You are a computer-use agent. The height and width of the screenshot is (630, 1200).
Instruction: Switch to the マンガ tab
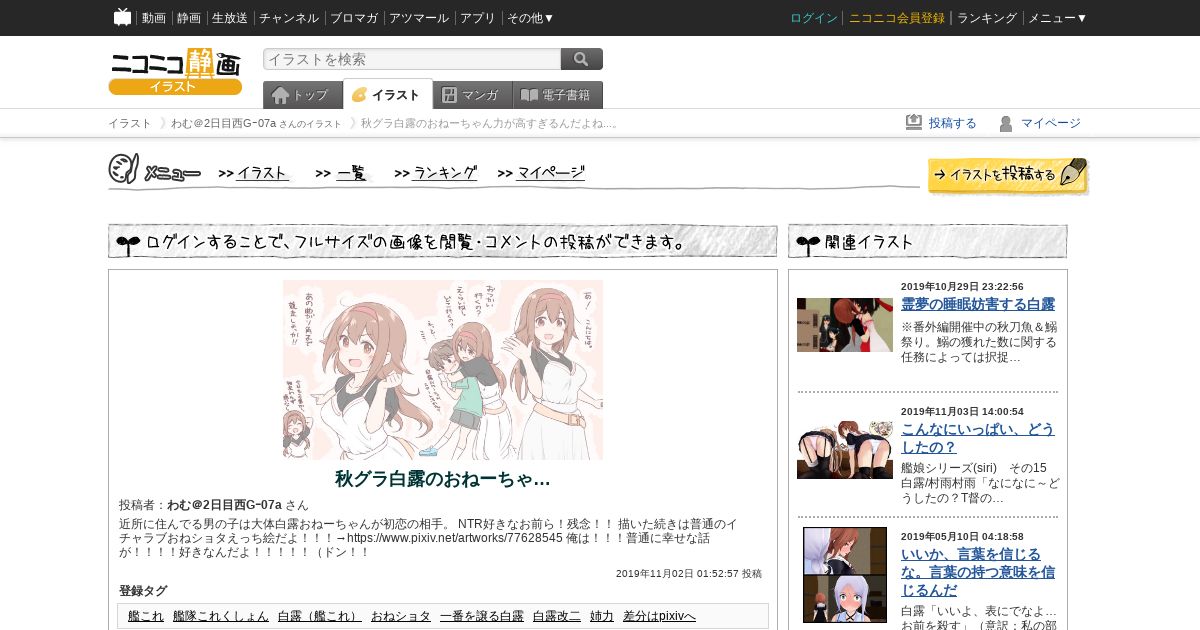click(x=473, y=95)
